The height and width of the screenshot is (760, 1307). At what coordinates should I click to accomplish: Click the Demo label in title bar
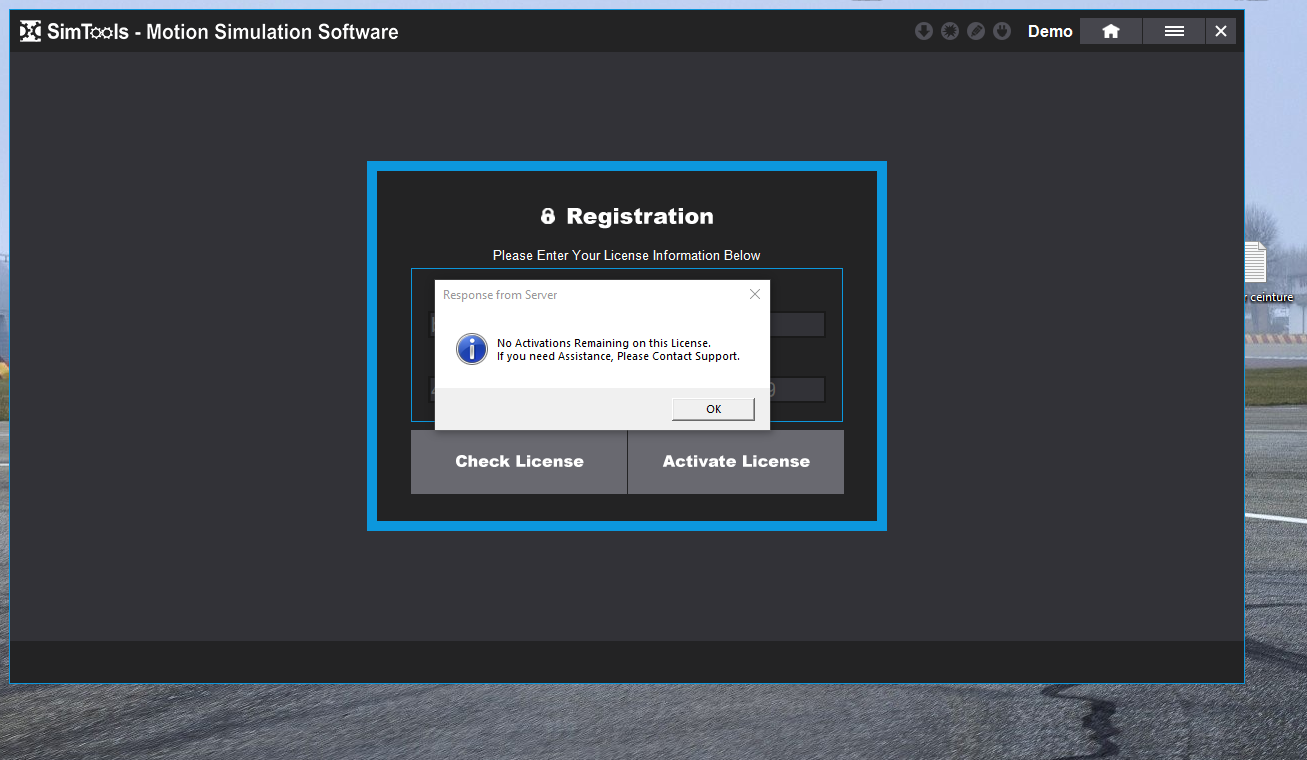click(1050, 31)
